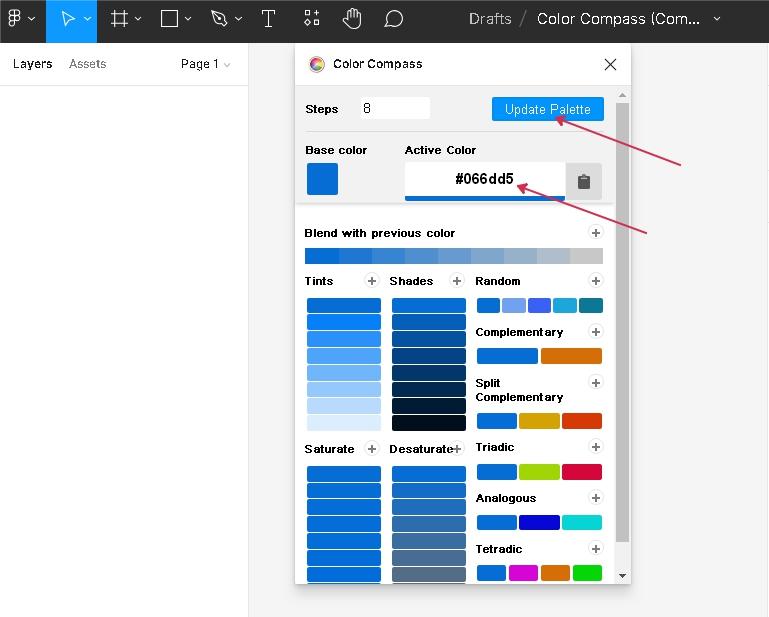Add Tetradic palette with plus icon

[x=596, y=549]
